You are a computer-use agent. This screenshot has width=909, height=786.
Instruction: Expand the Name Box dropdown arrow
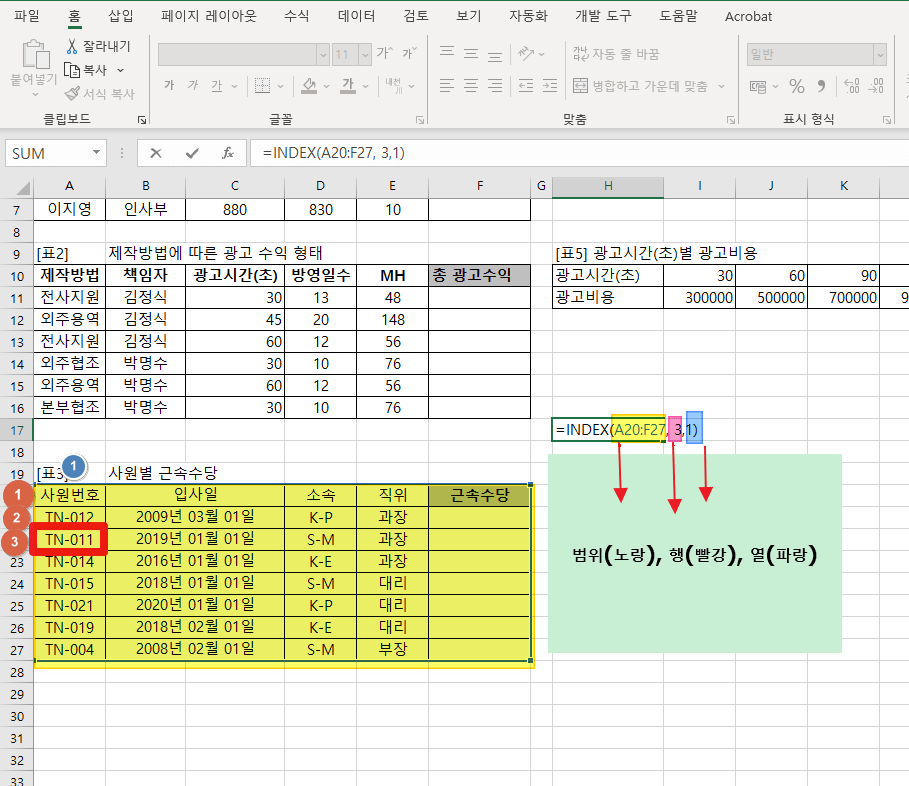click(x=96, y=152)
